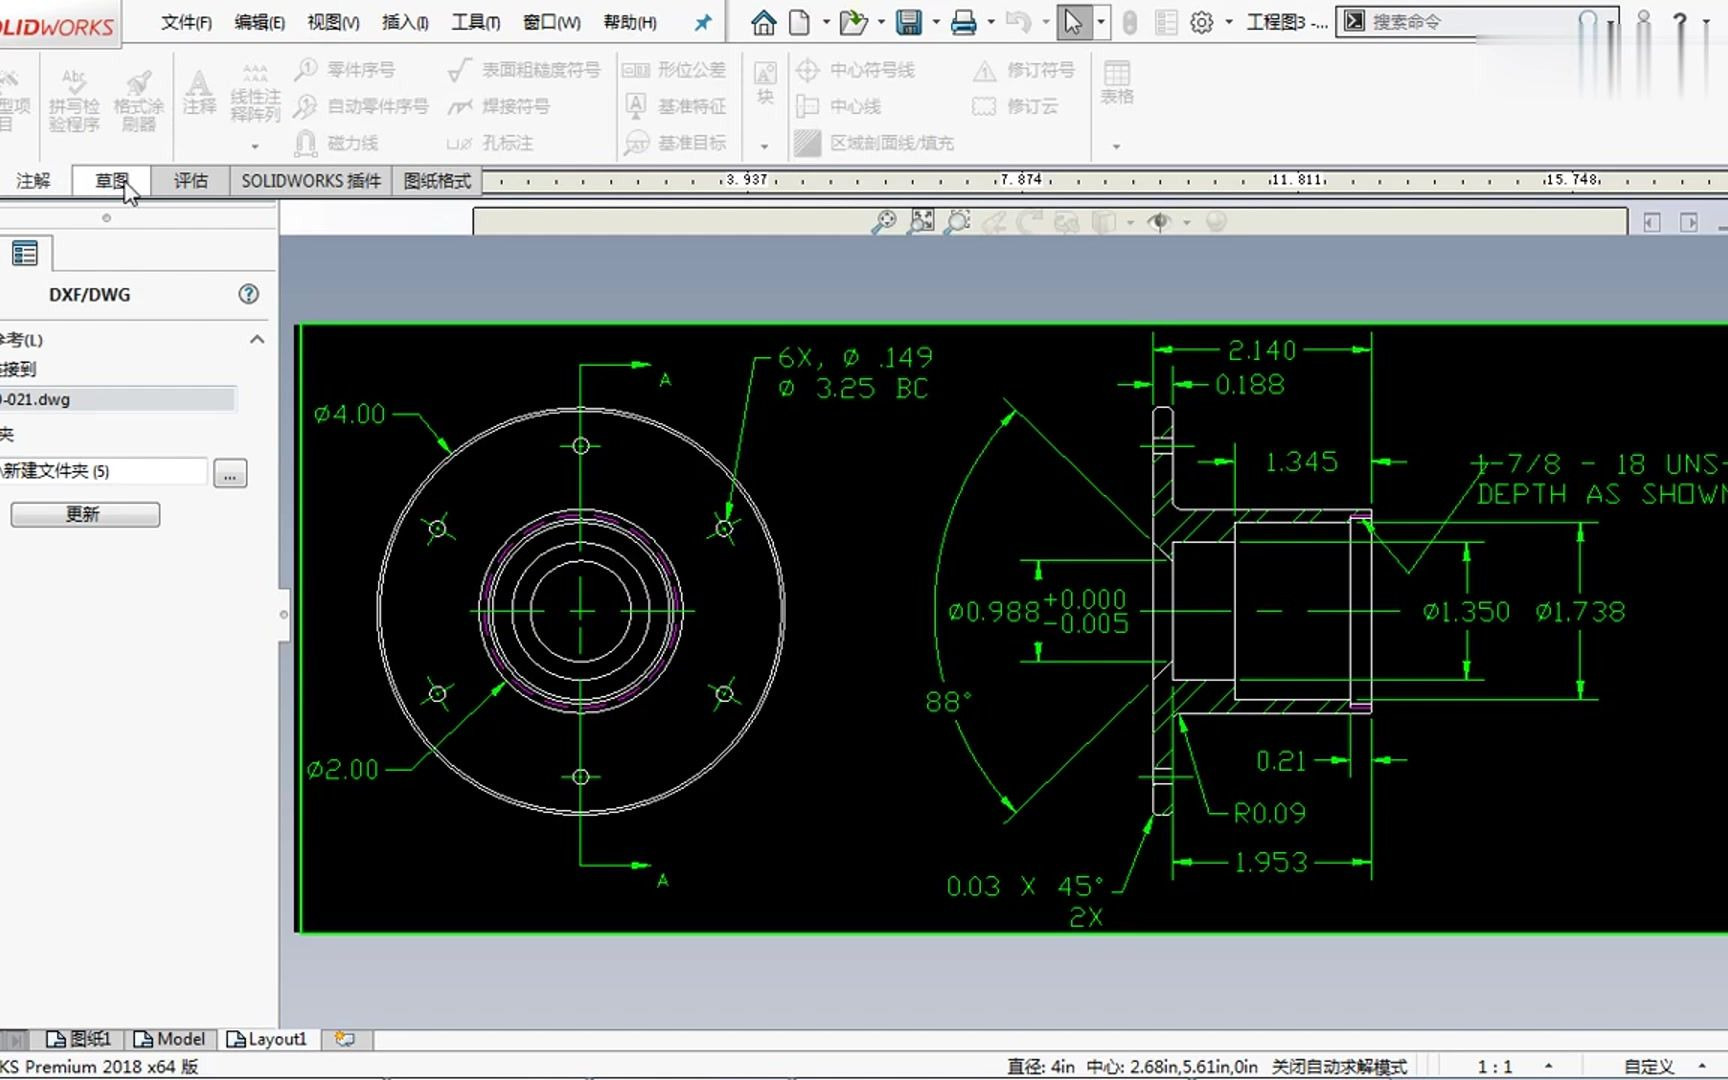Viewport: 1728px width, 1080px height.
Task: Click the user login icon
Action: [1643, 22]
